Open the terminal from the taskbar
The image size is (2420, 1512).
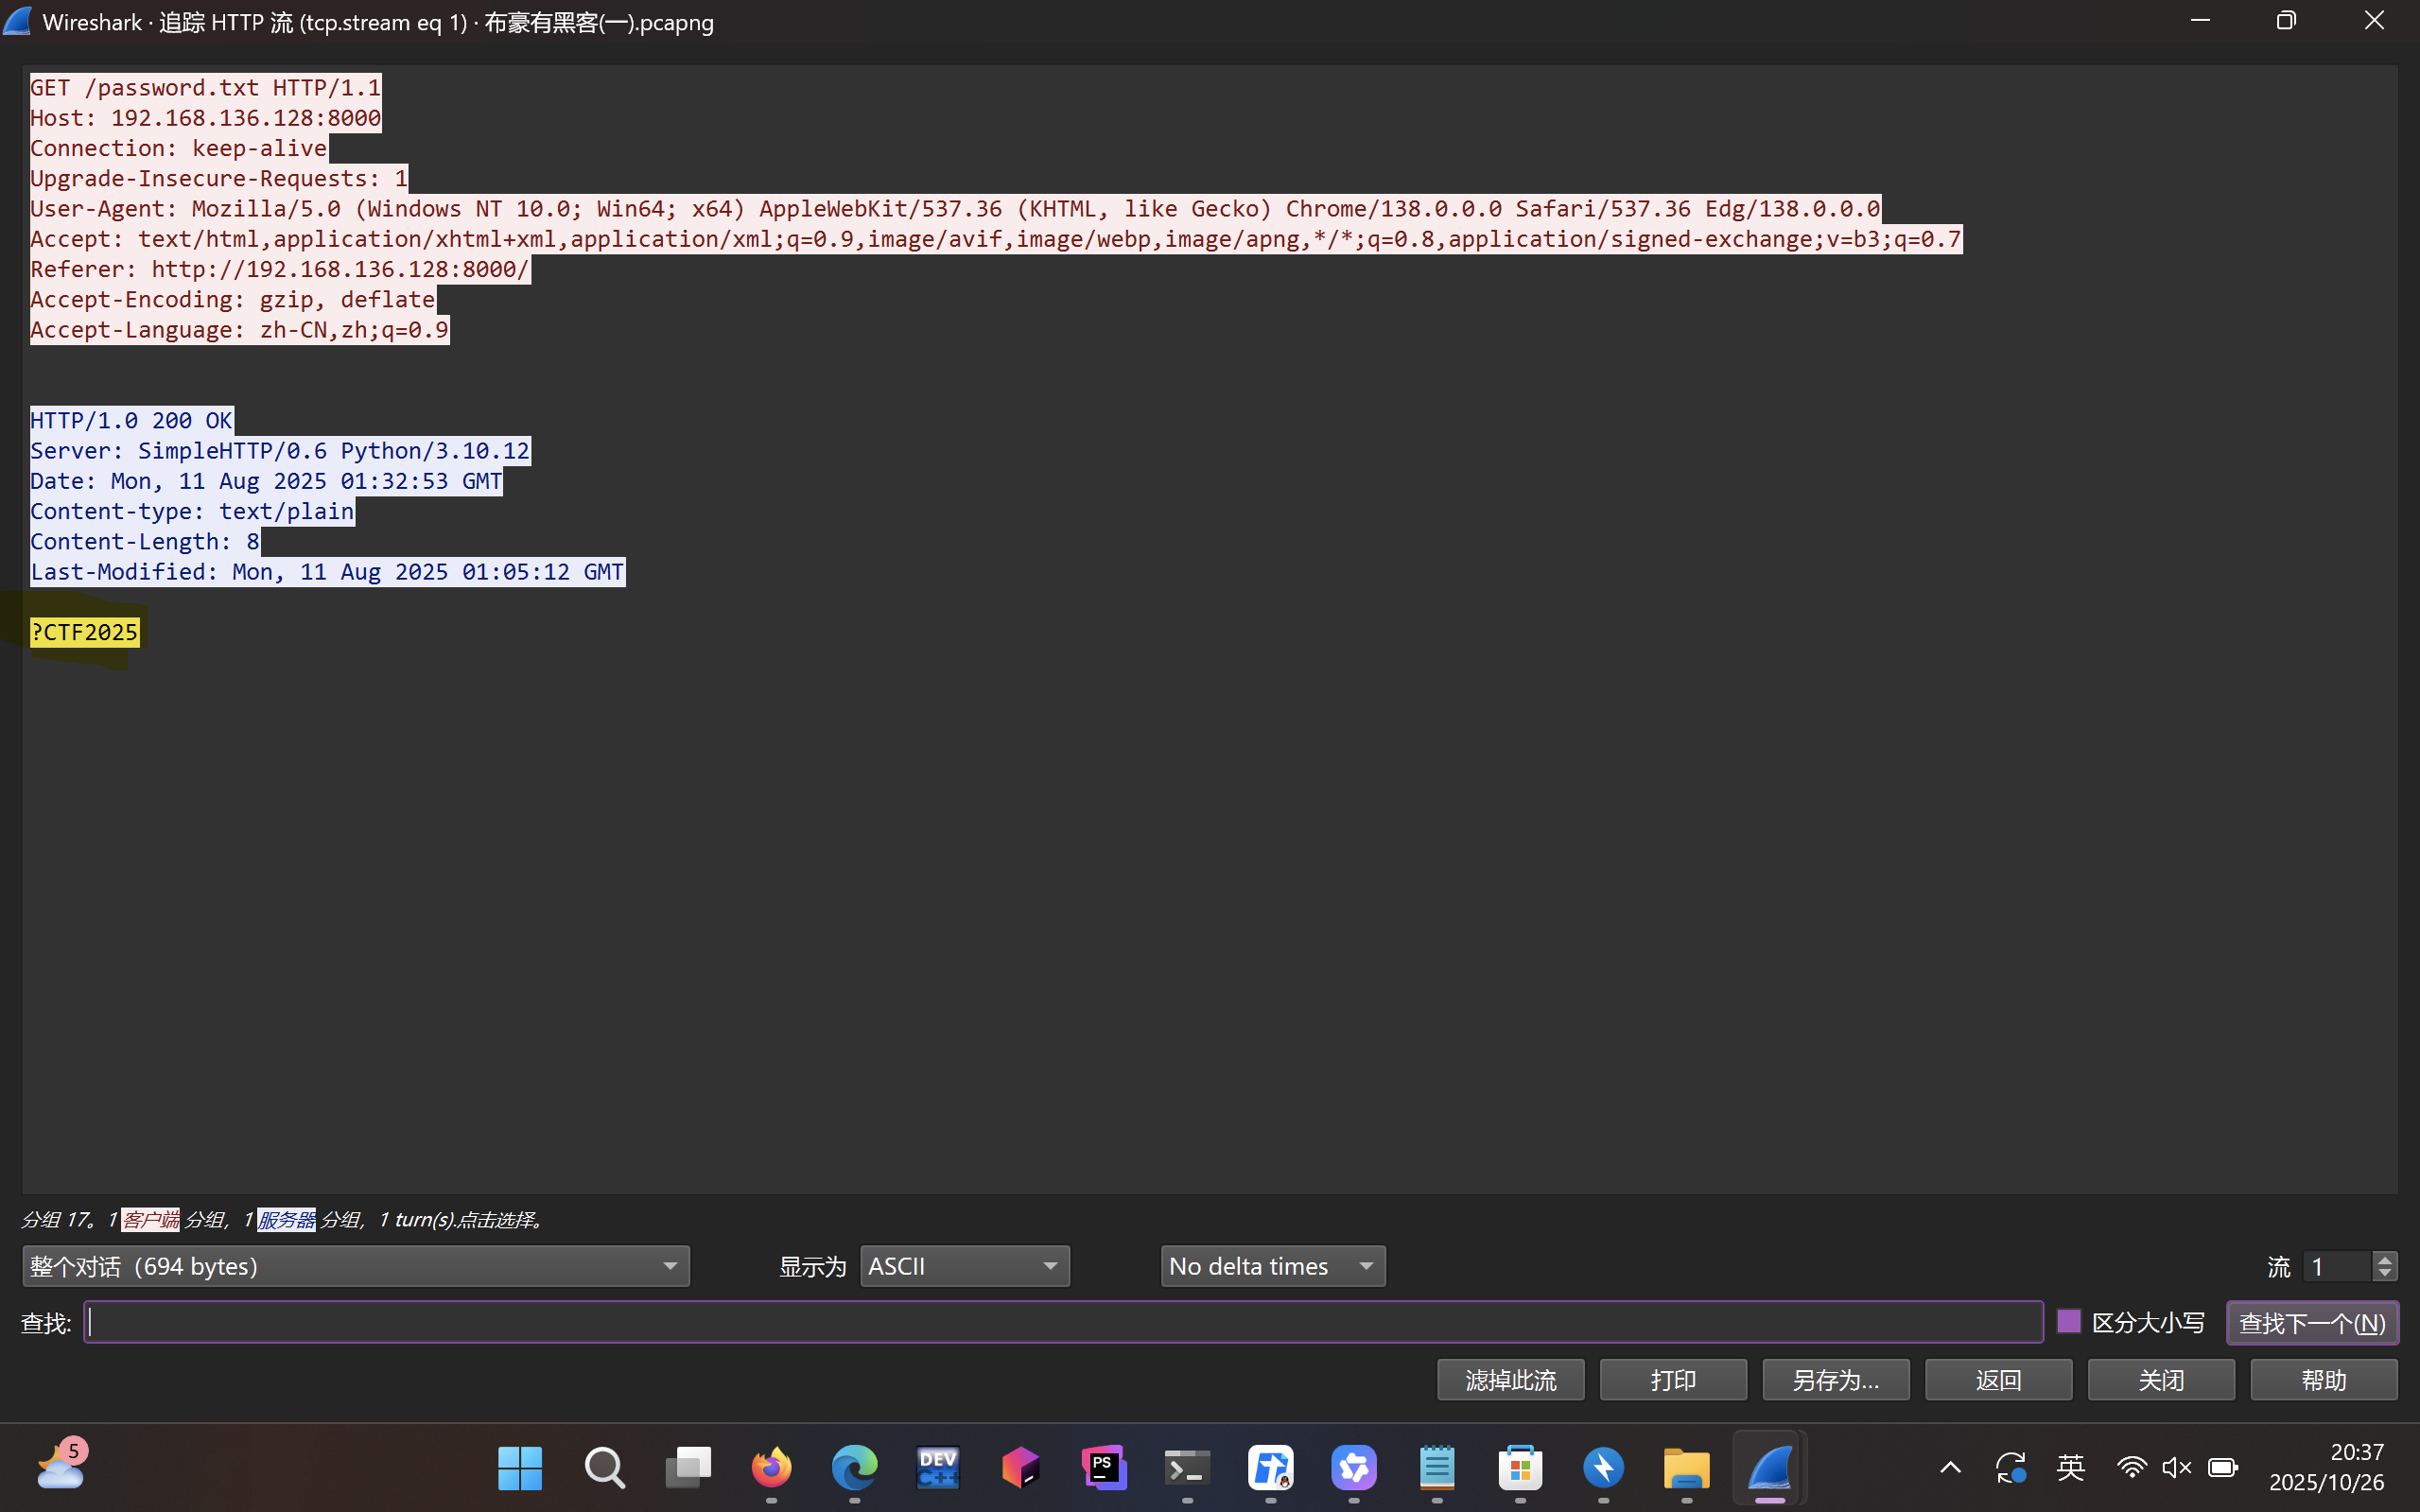click(1188, 1468)
